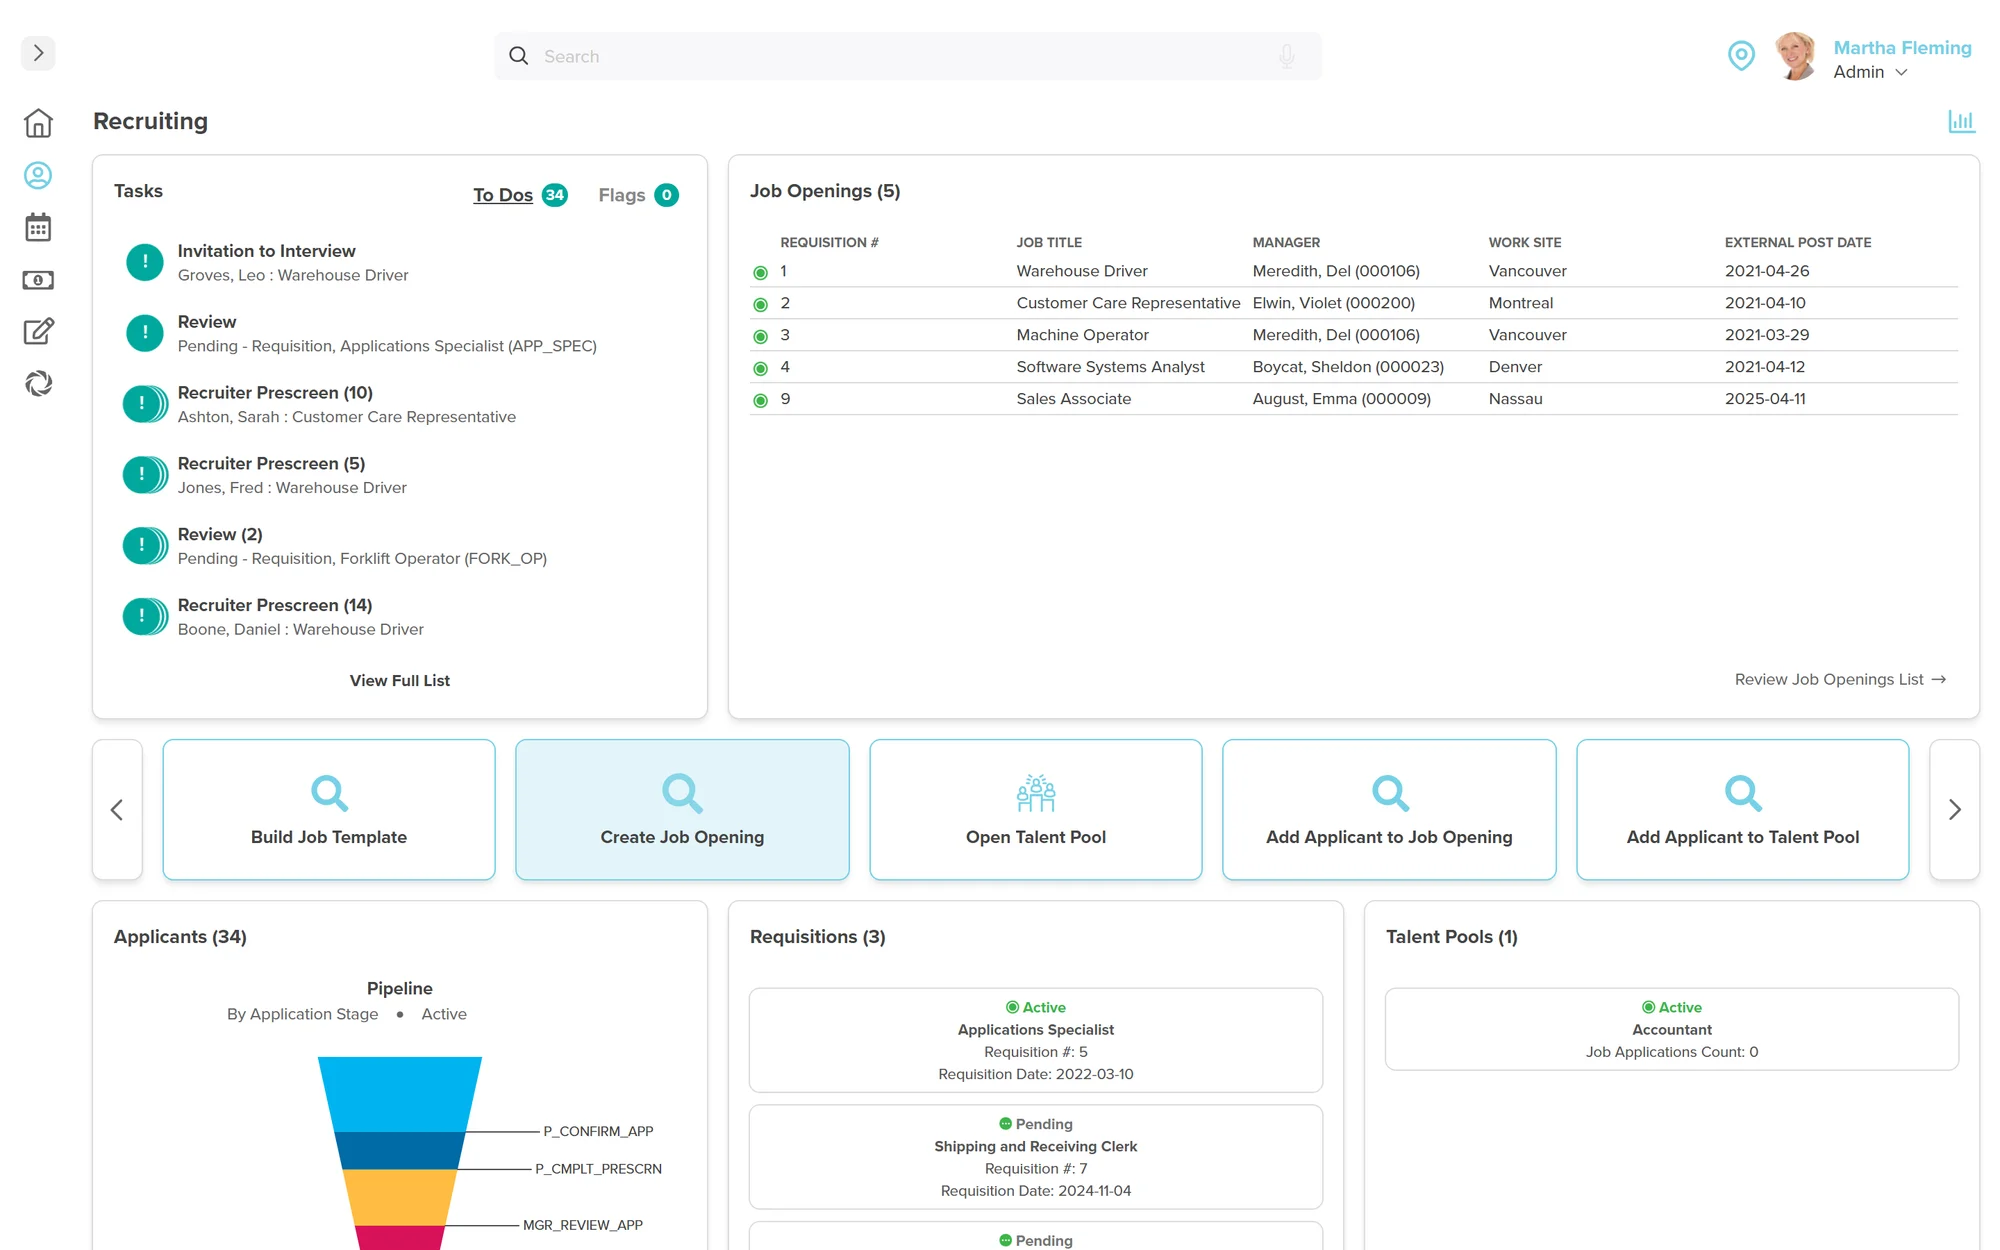Click green status icon for Machine Operator row
Image resolution: width=2000 pixels, height=1250 pixels.
(x=760, y=336)
